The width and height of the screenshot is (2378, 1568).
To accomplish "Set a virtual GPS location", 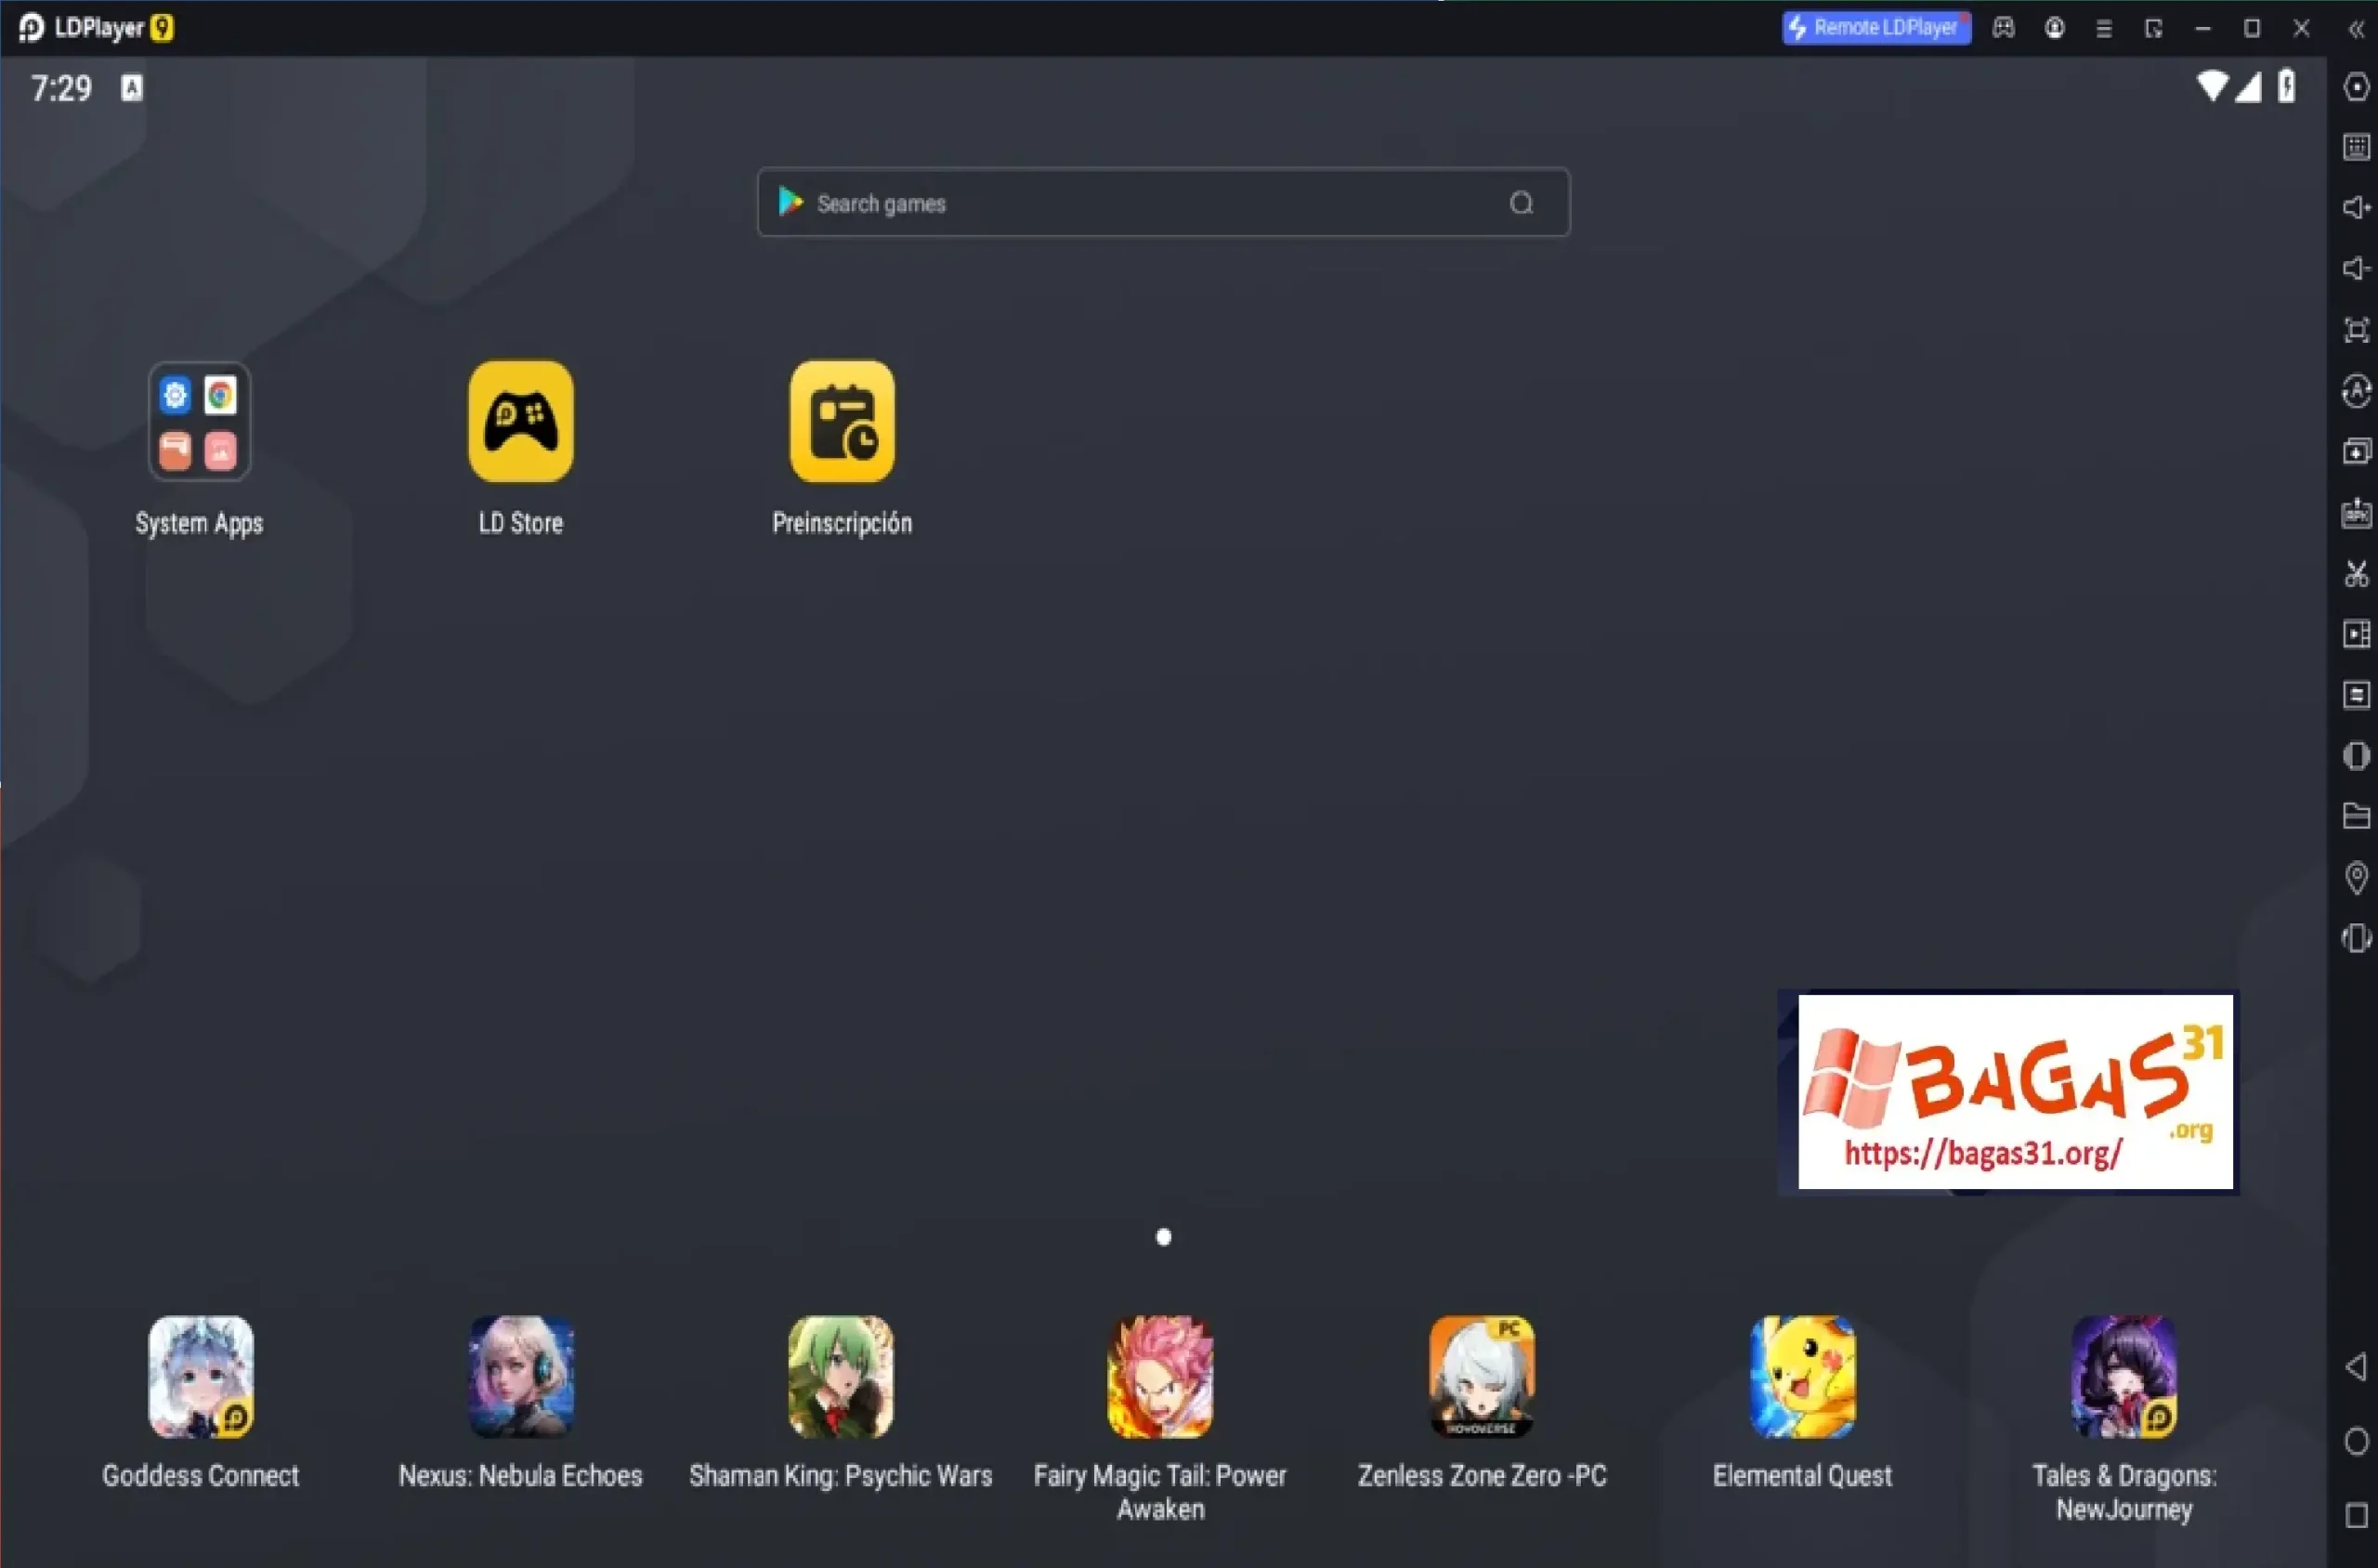I will 2356,878.
